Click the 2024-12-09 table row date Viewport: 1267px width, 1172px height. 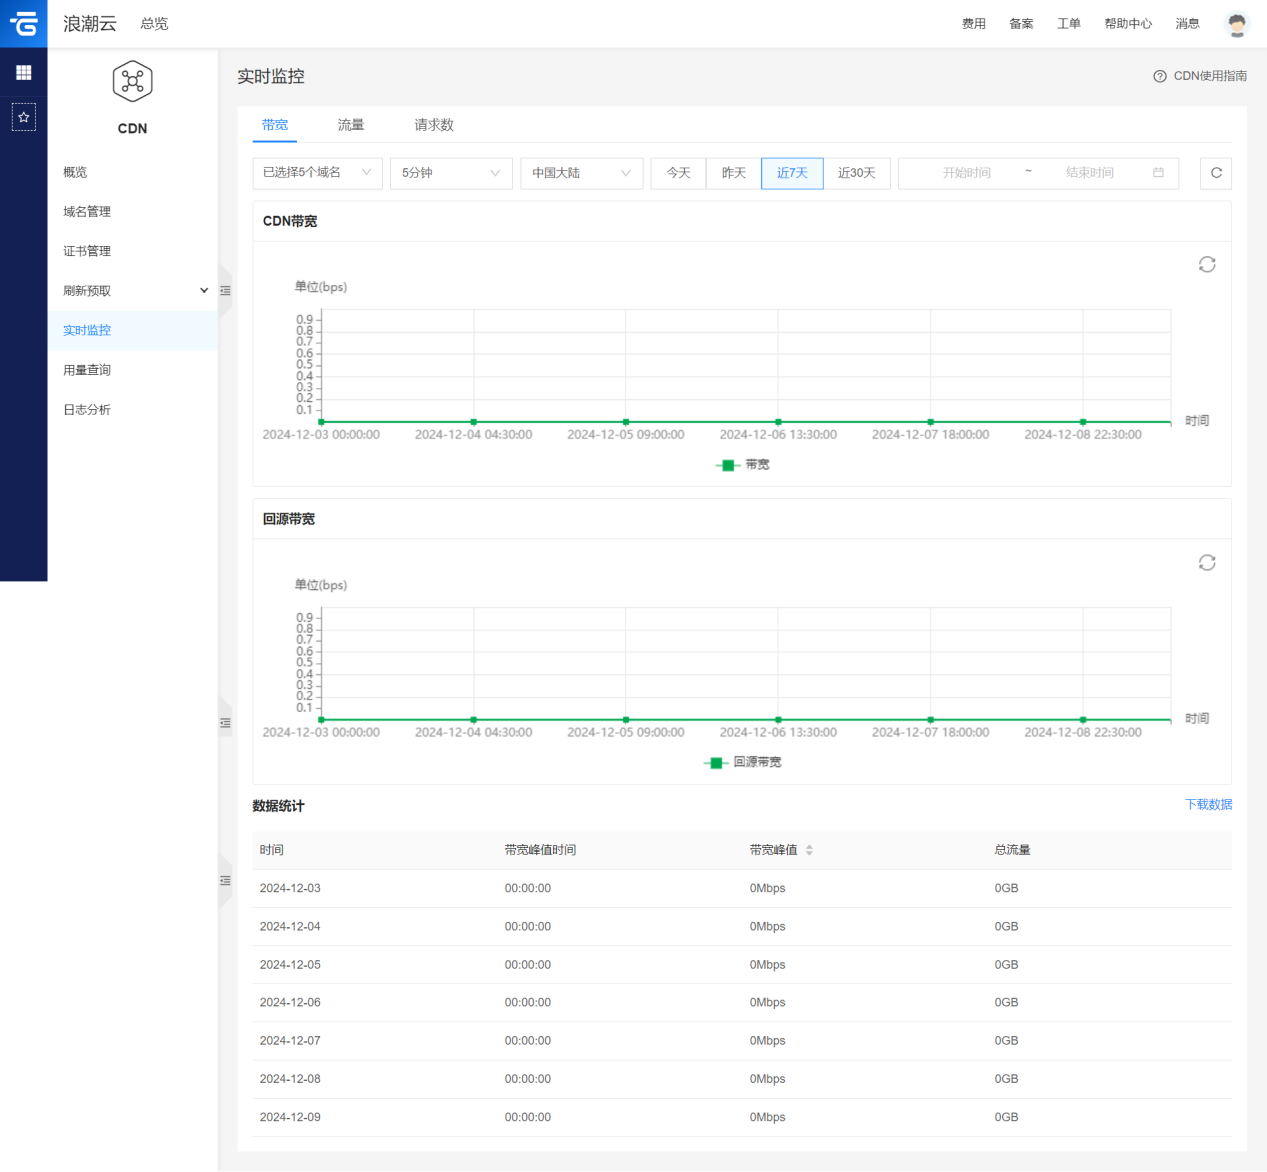click(x=290, y=1117)
